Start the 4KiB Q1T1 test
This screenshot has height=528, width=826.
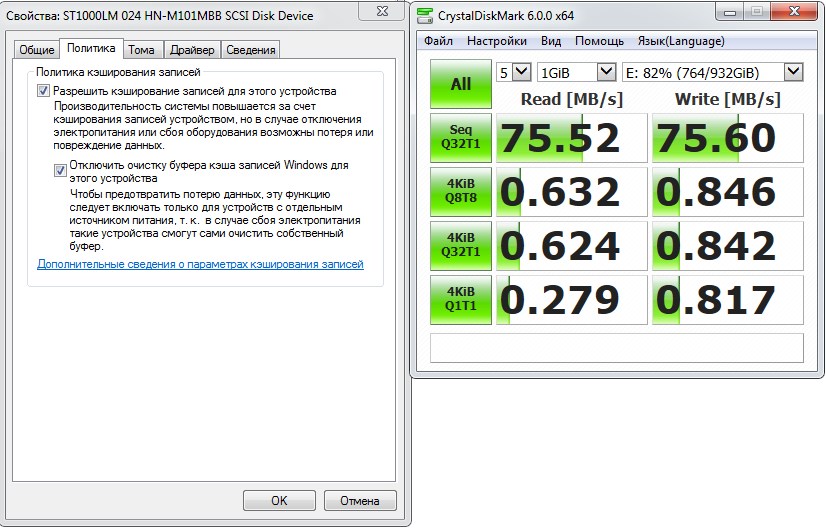click(x=460, y=299)
